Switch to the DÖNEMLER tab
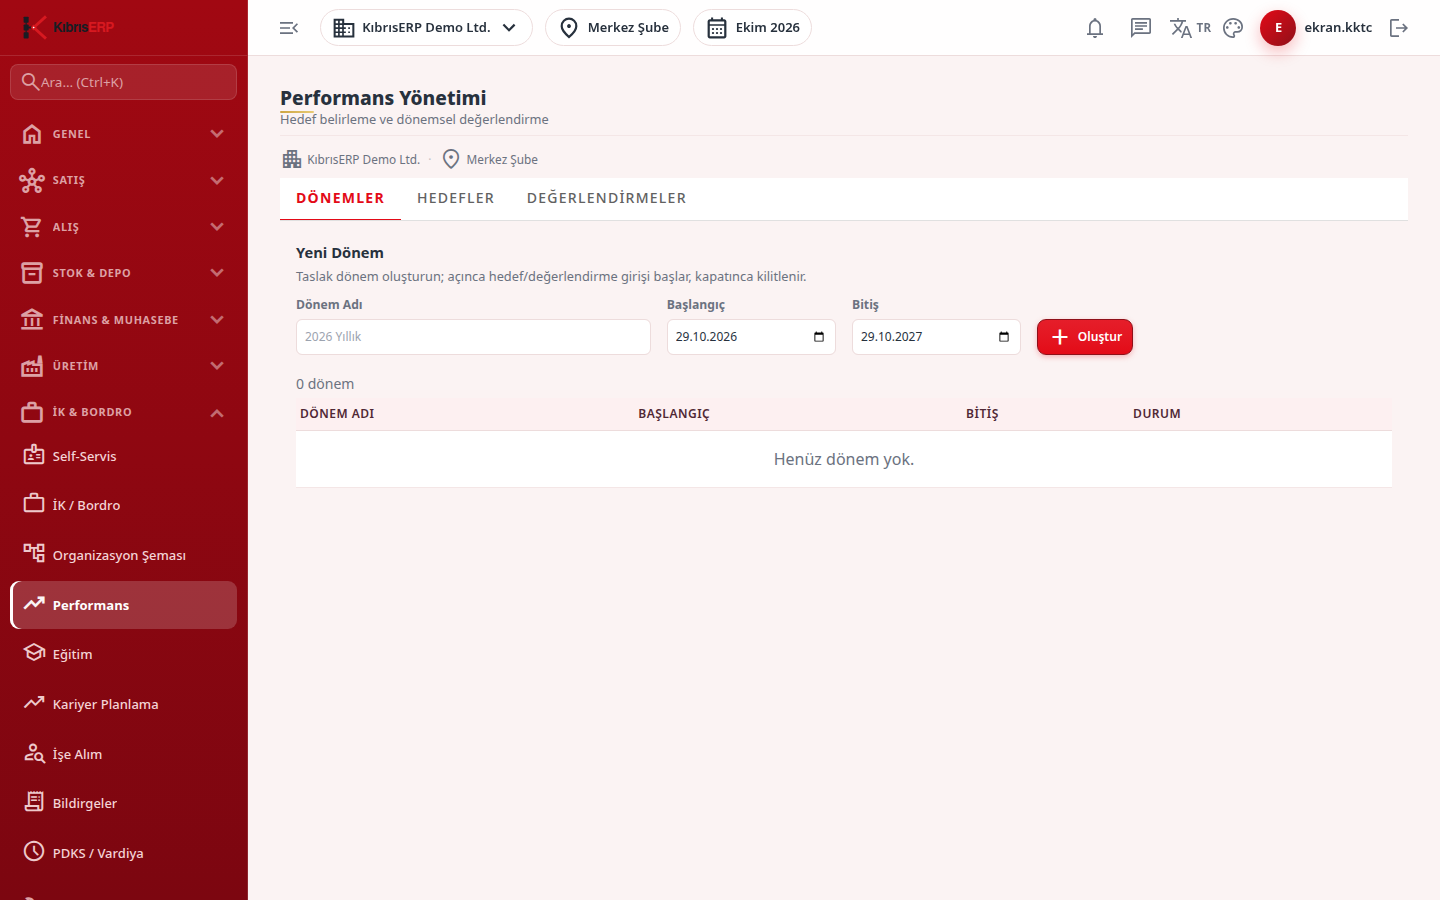Screen dimensions: 1440x900 [x=340, y=198]
